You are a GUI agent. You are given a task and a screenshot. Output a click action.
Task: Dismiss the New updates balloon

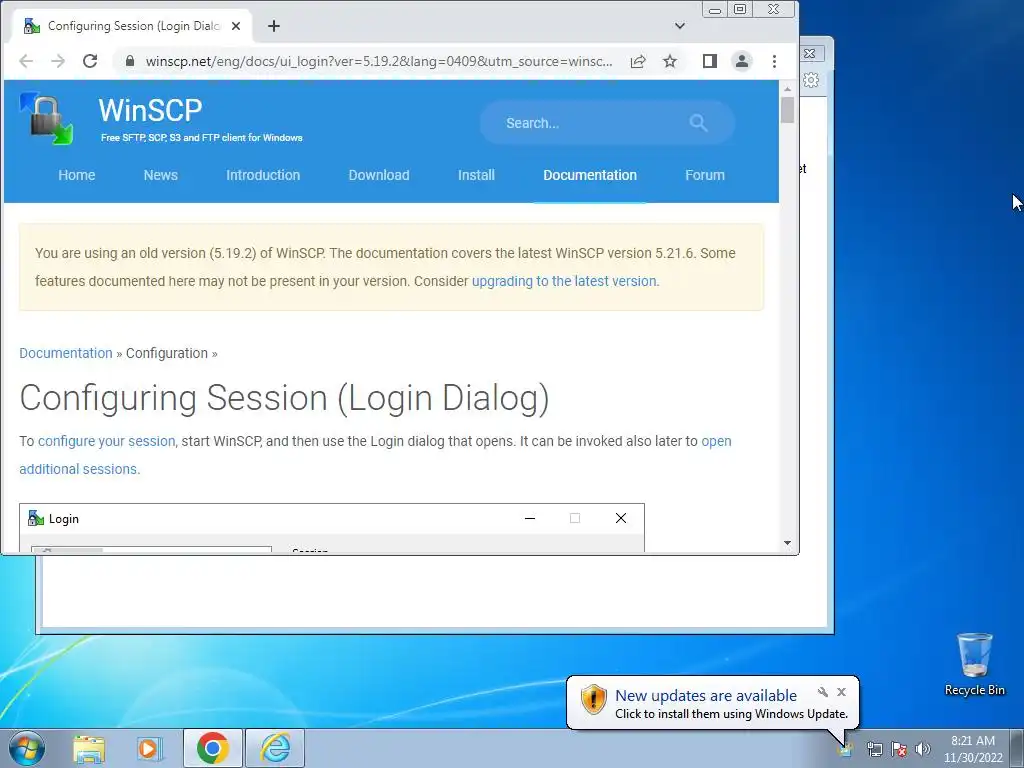coord(842,692)
